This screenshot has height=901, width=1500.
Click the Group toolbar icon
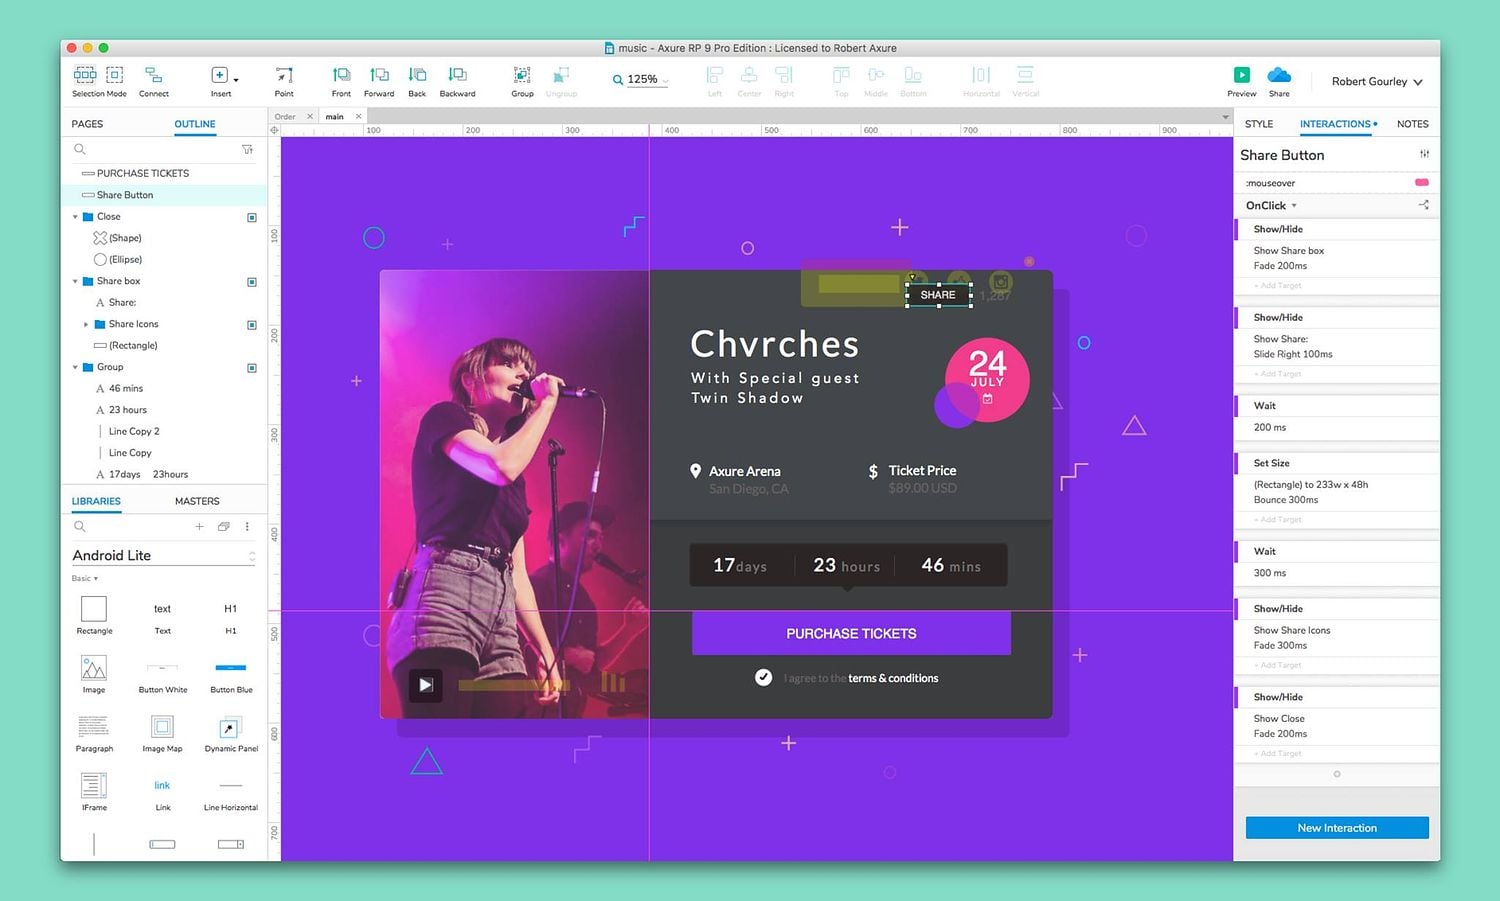pyautogui.click(x=522, y=75)
